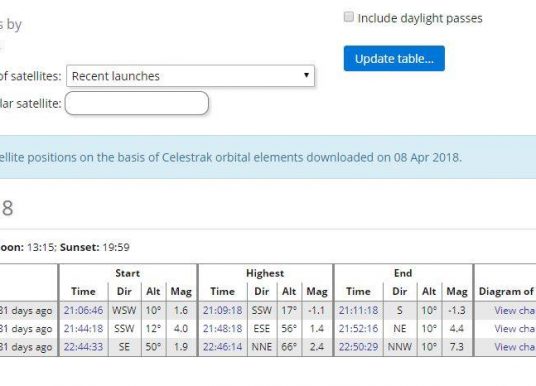Open highest time 22:46:14 link
Image resolution: width=536 pixels, height=386 pixels.
223,347
